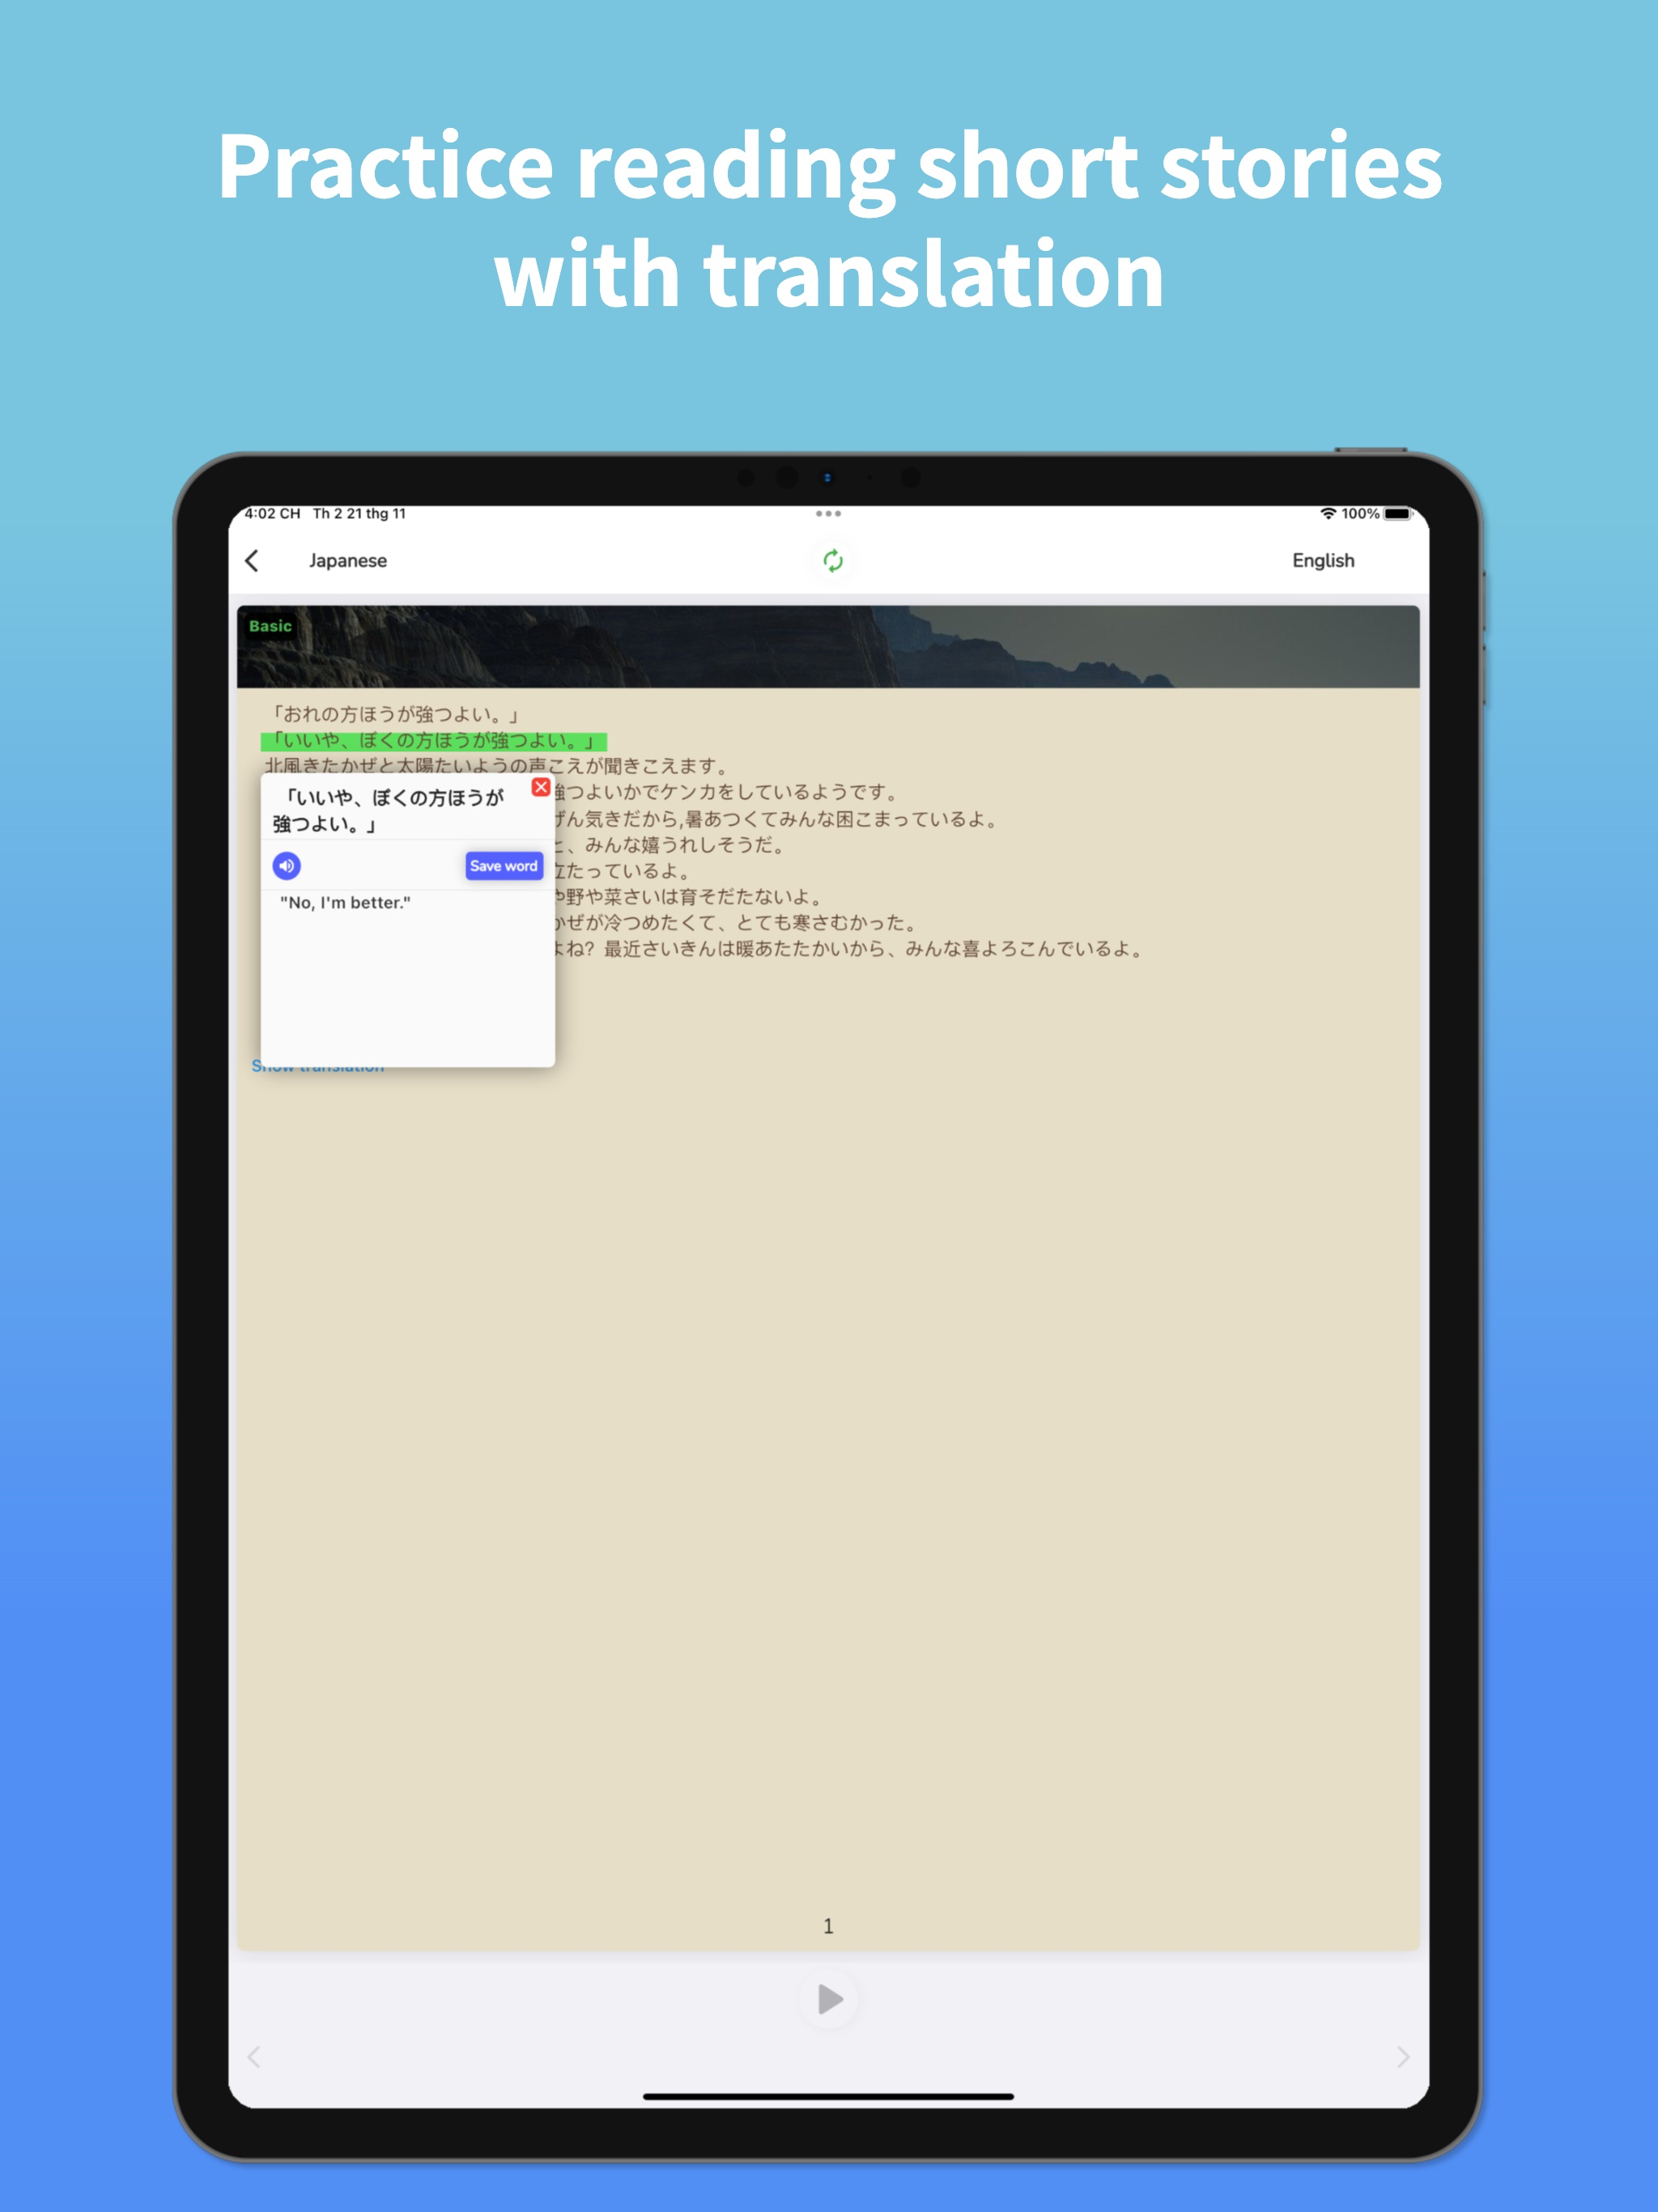
Task: Go to next page with bottom-right arrow
Action: tap(1403, 2057)
